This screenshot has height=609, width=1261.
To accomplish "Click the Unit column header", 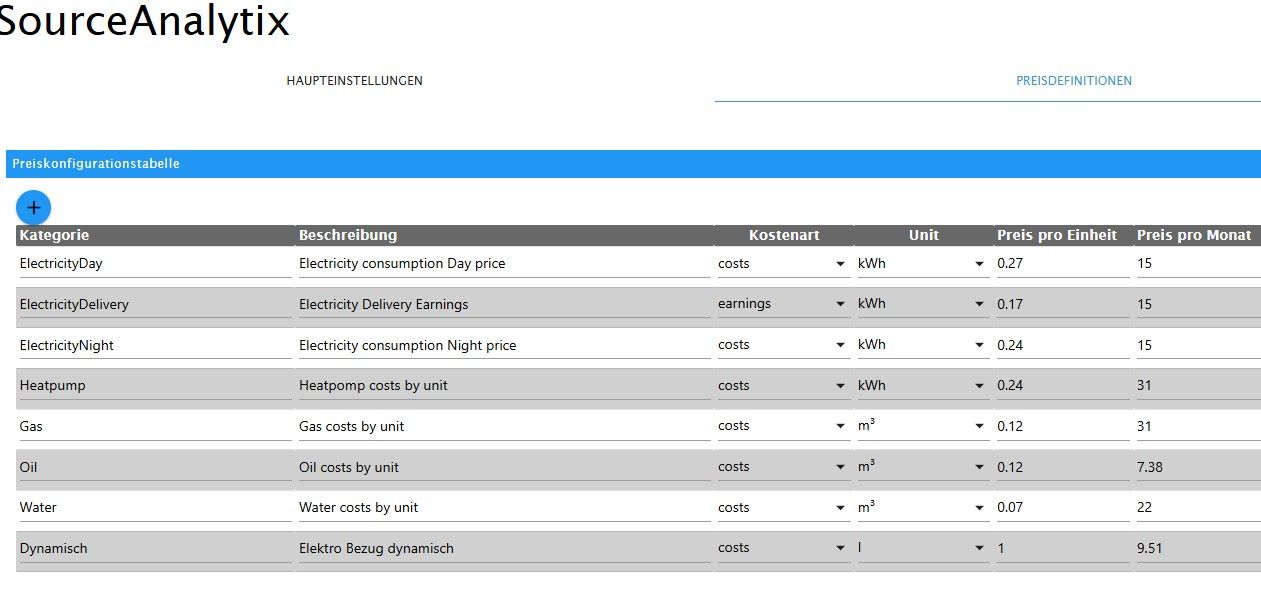I will [924, 235].
